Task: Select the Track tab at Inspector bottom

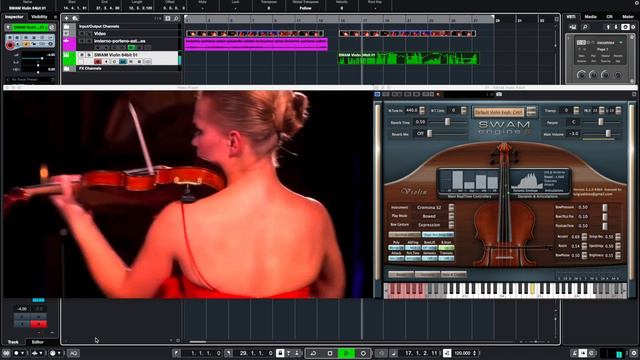Action: [x=13, y=342]
